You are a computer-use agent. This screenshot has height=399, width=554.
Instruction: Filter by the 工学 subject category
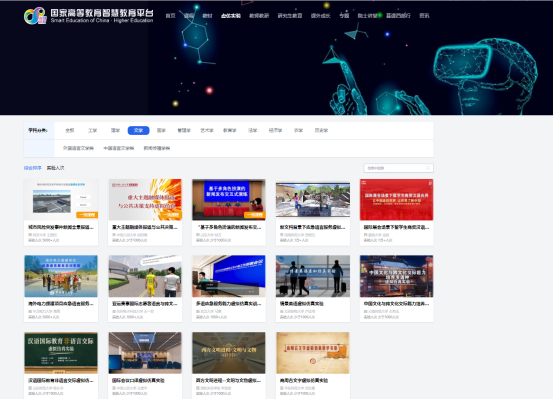point(93,130)
